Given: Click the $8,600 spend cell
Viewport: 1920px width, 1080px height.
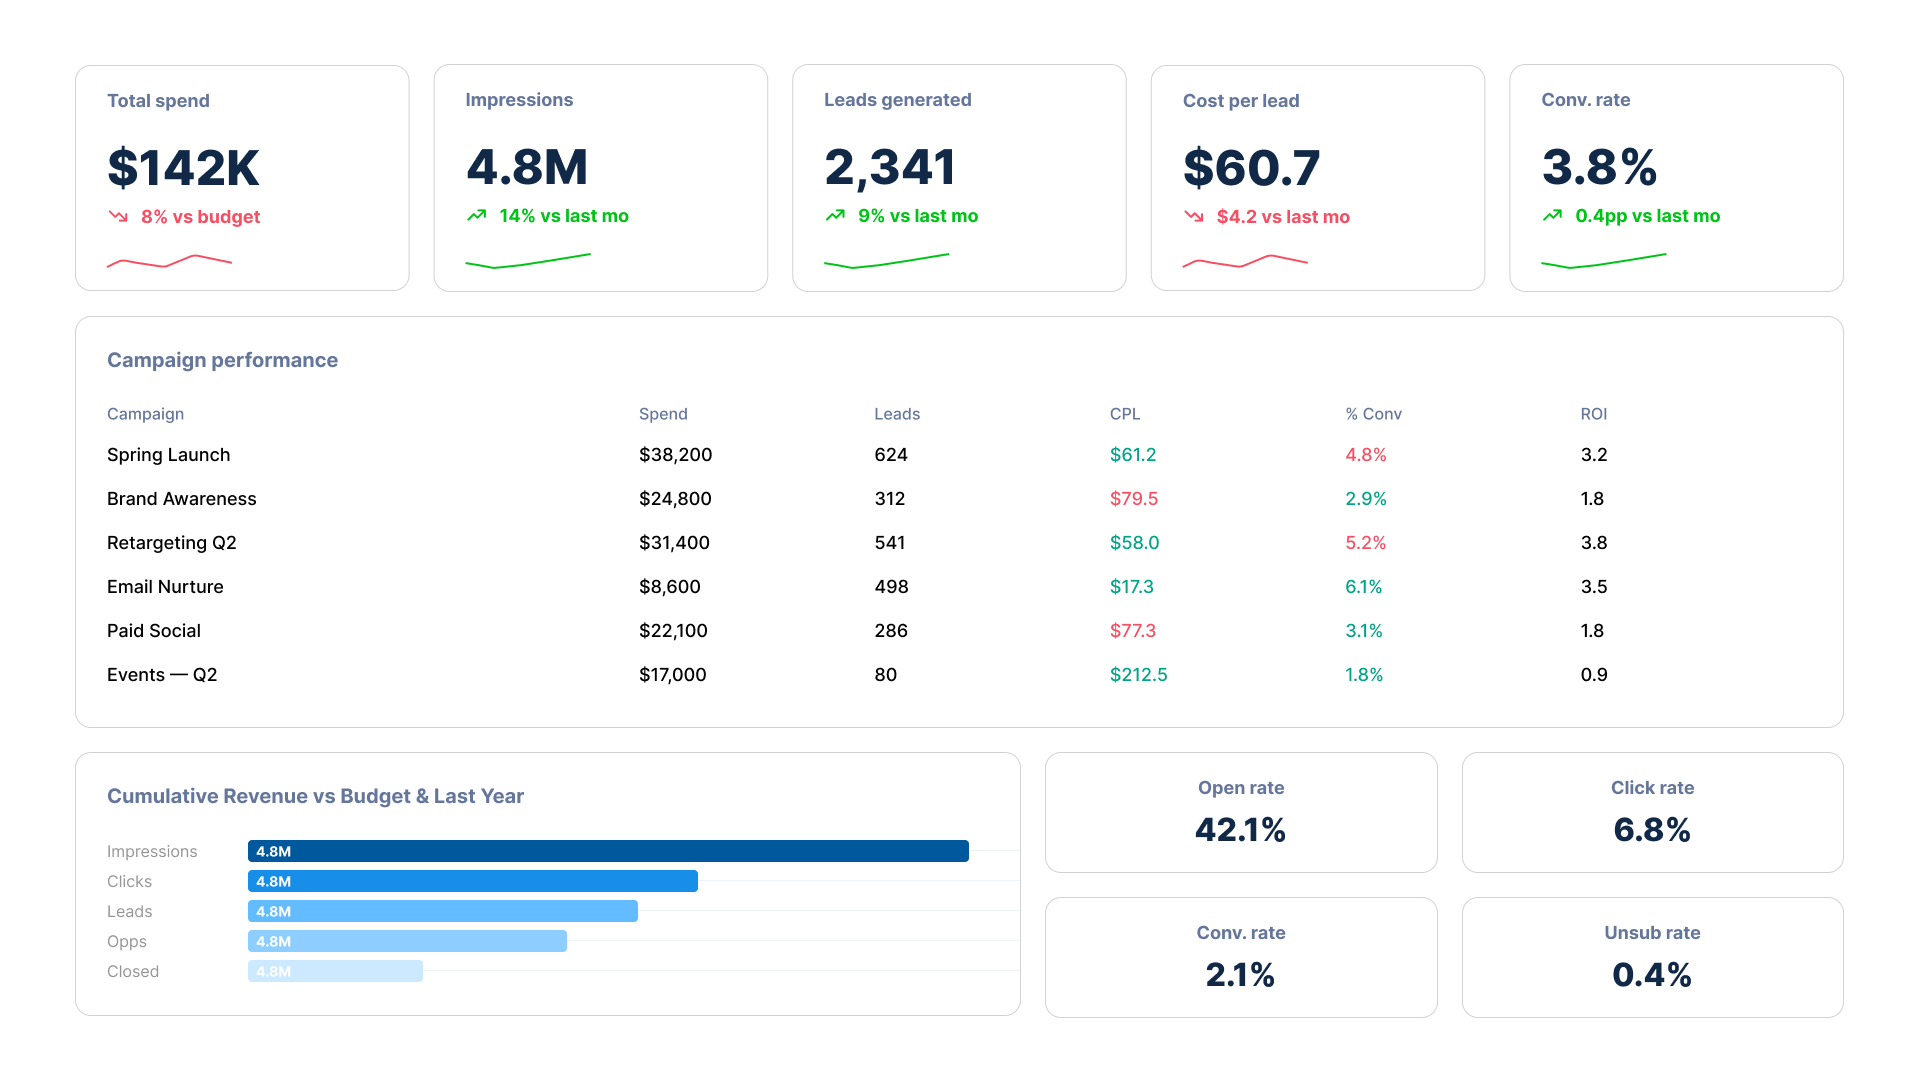Looking at the screenshot, I should tap(670, 587).
